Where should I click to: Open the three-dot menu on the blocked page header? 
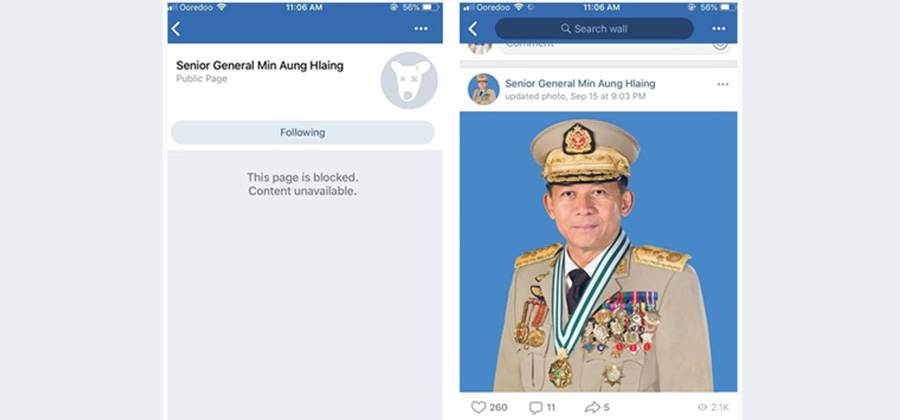pos(421,29)
